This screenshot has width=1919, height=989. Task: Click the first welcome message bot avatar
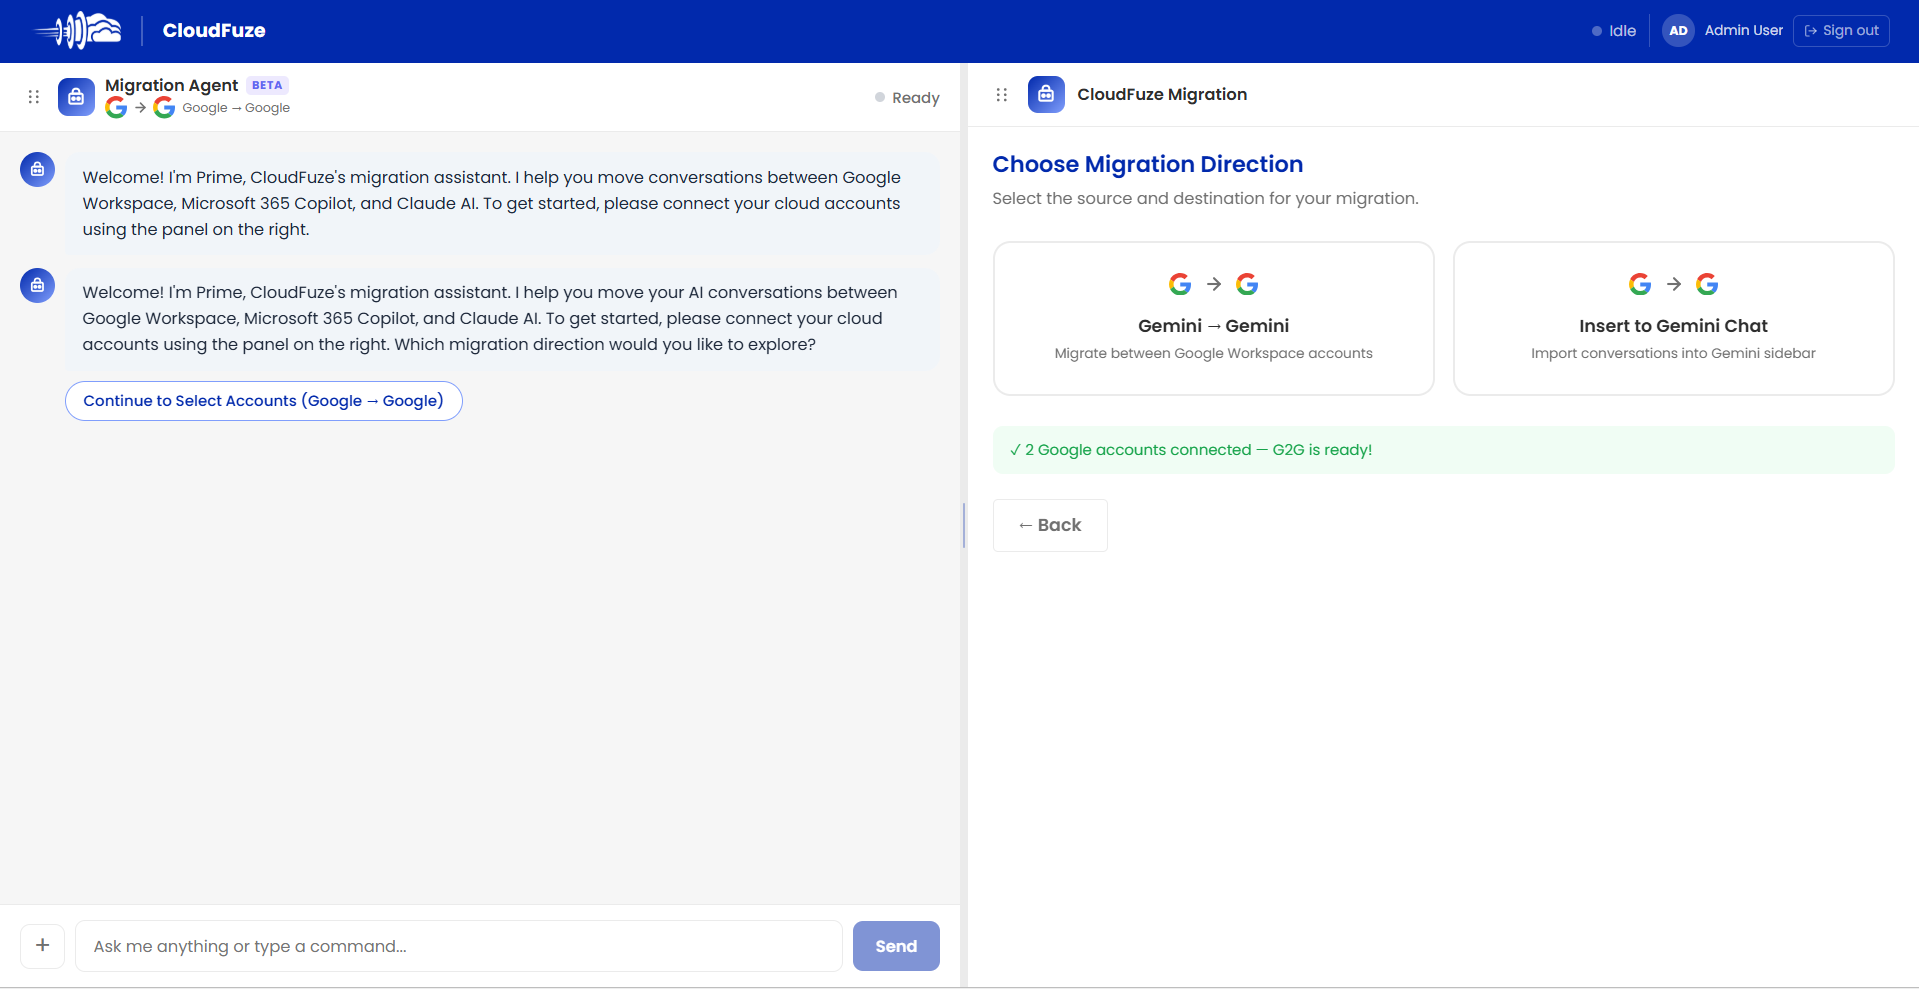37,169
